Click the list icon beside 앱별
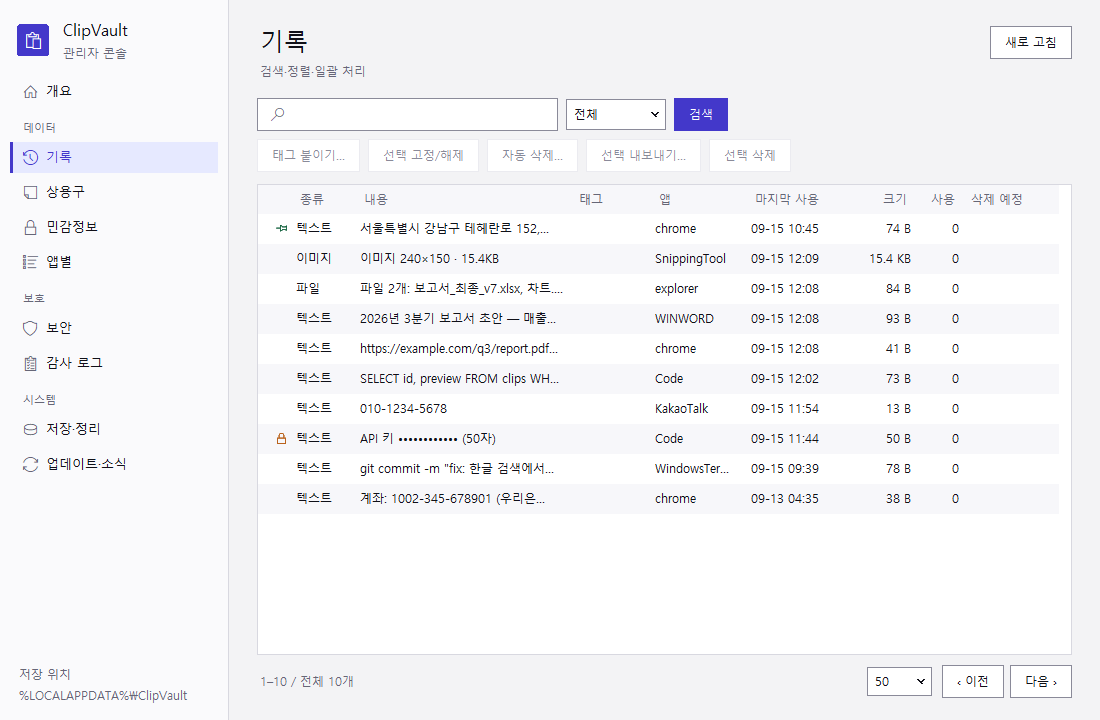This screenshot has width=1100, height=720. pos(30,262)
